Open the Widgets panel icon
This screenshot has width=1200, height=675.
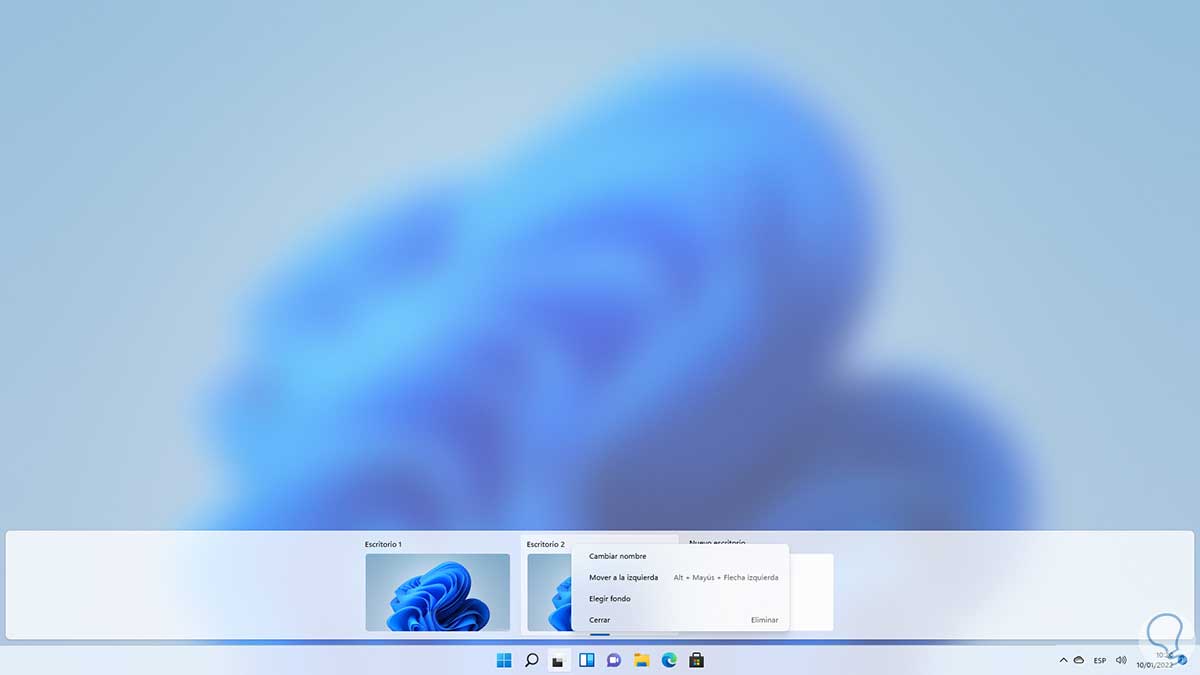(587, 660)
